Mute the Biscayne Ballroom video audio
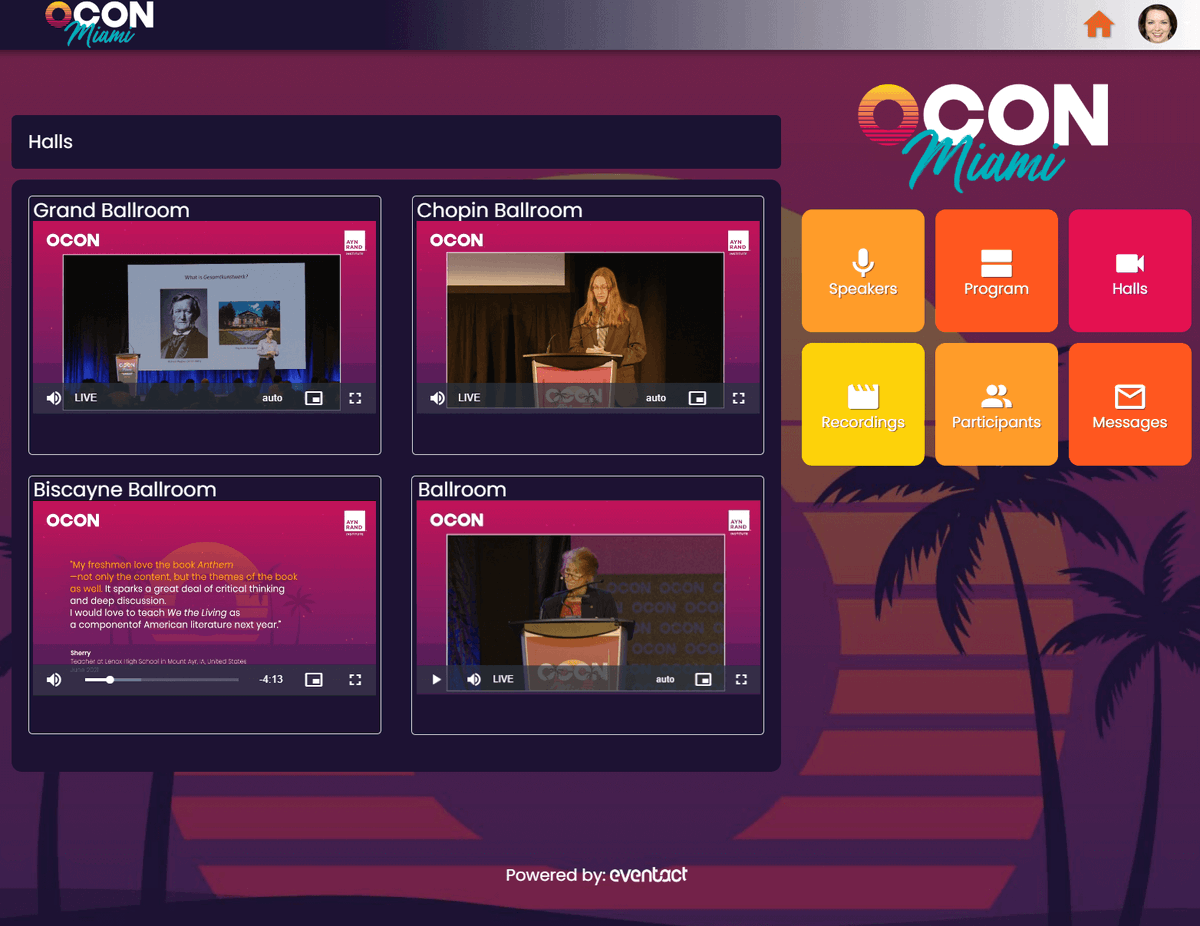This screenshot has width=1200, height=926. [x=53, y=679]
